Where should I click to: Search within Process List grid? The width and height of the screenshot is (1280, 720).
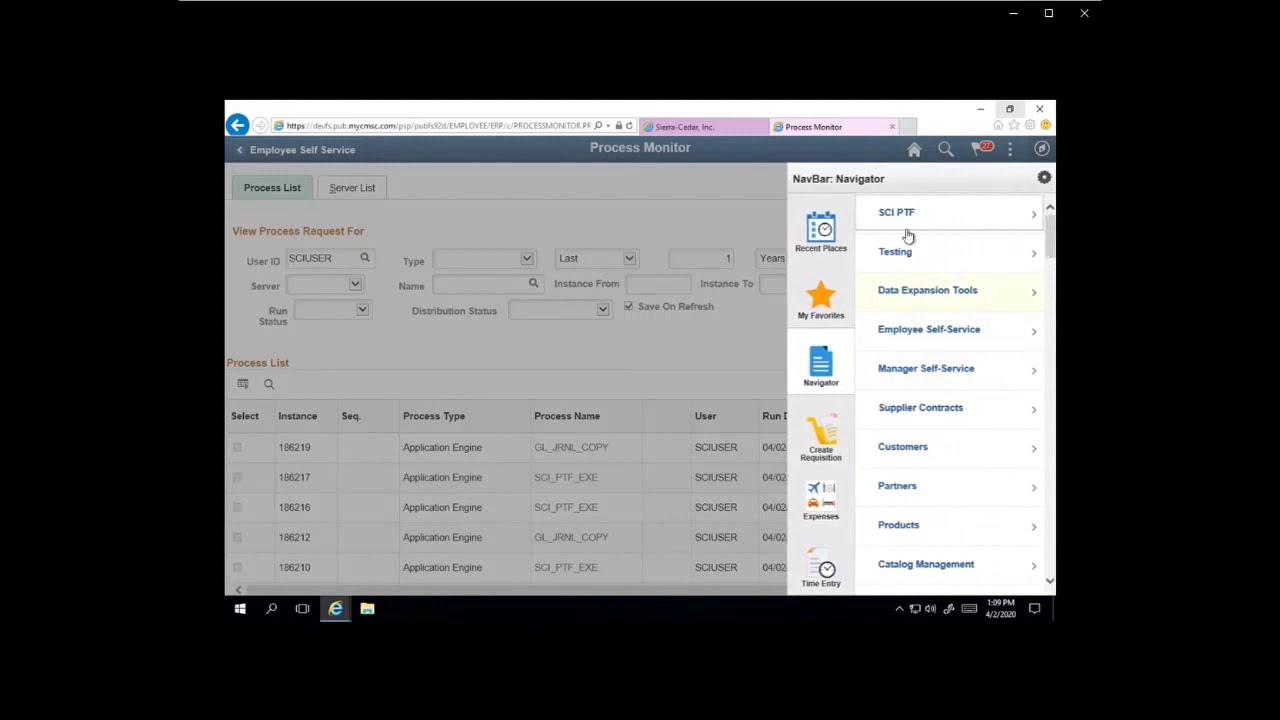click(269, 384)
